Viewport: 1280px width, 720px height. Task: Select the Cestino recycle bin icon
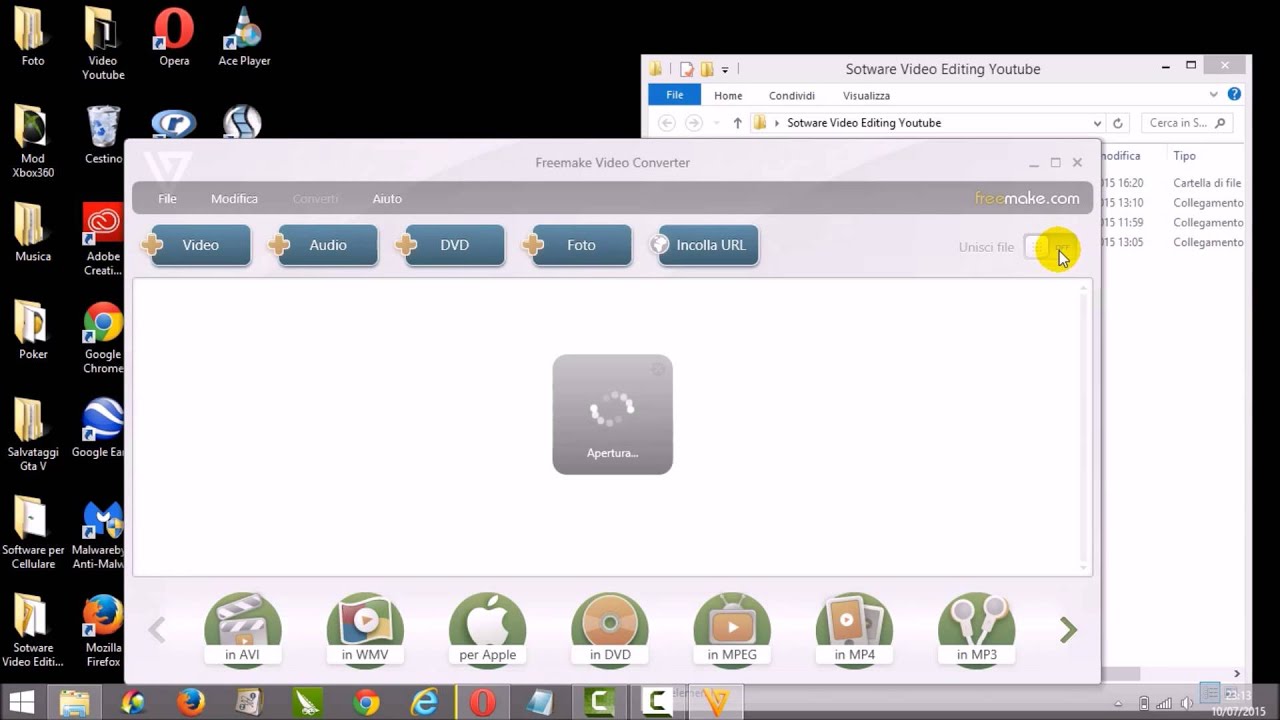[x=103, y=135]
